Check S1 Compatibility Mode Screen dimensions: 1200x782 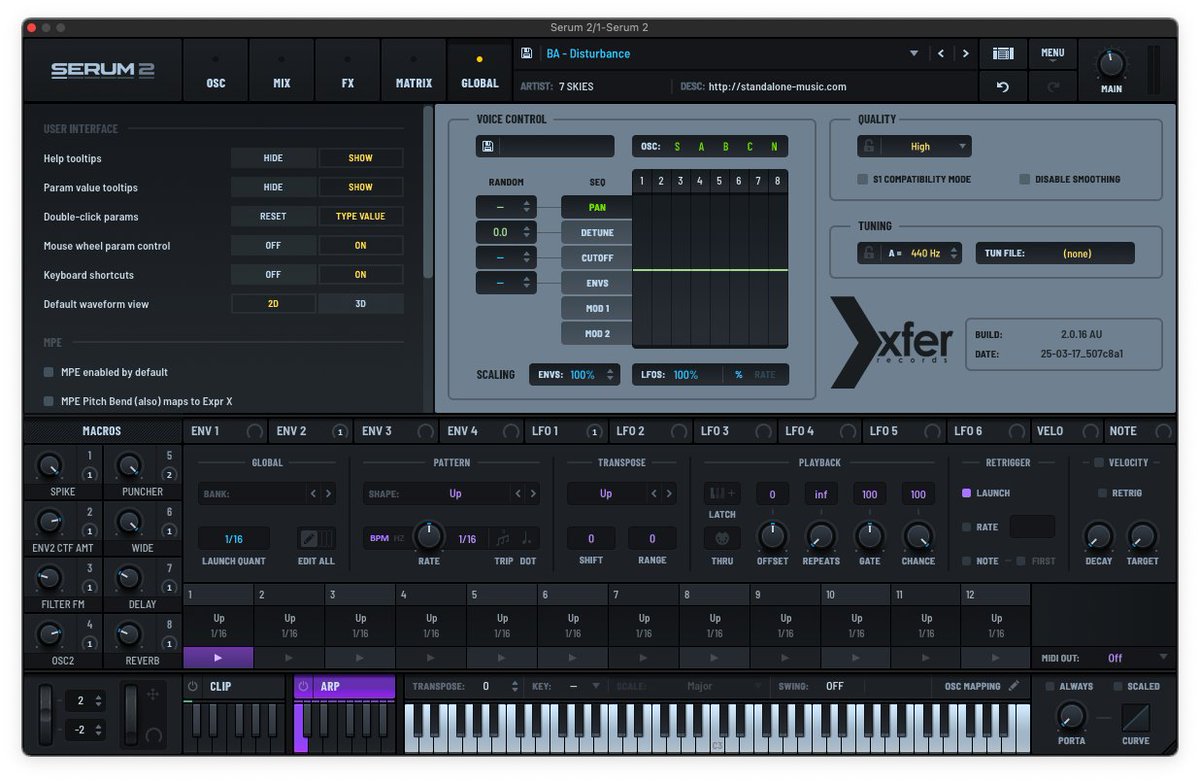863,179
